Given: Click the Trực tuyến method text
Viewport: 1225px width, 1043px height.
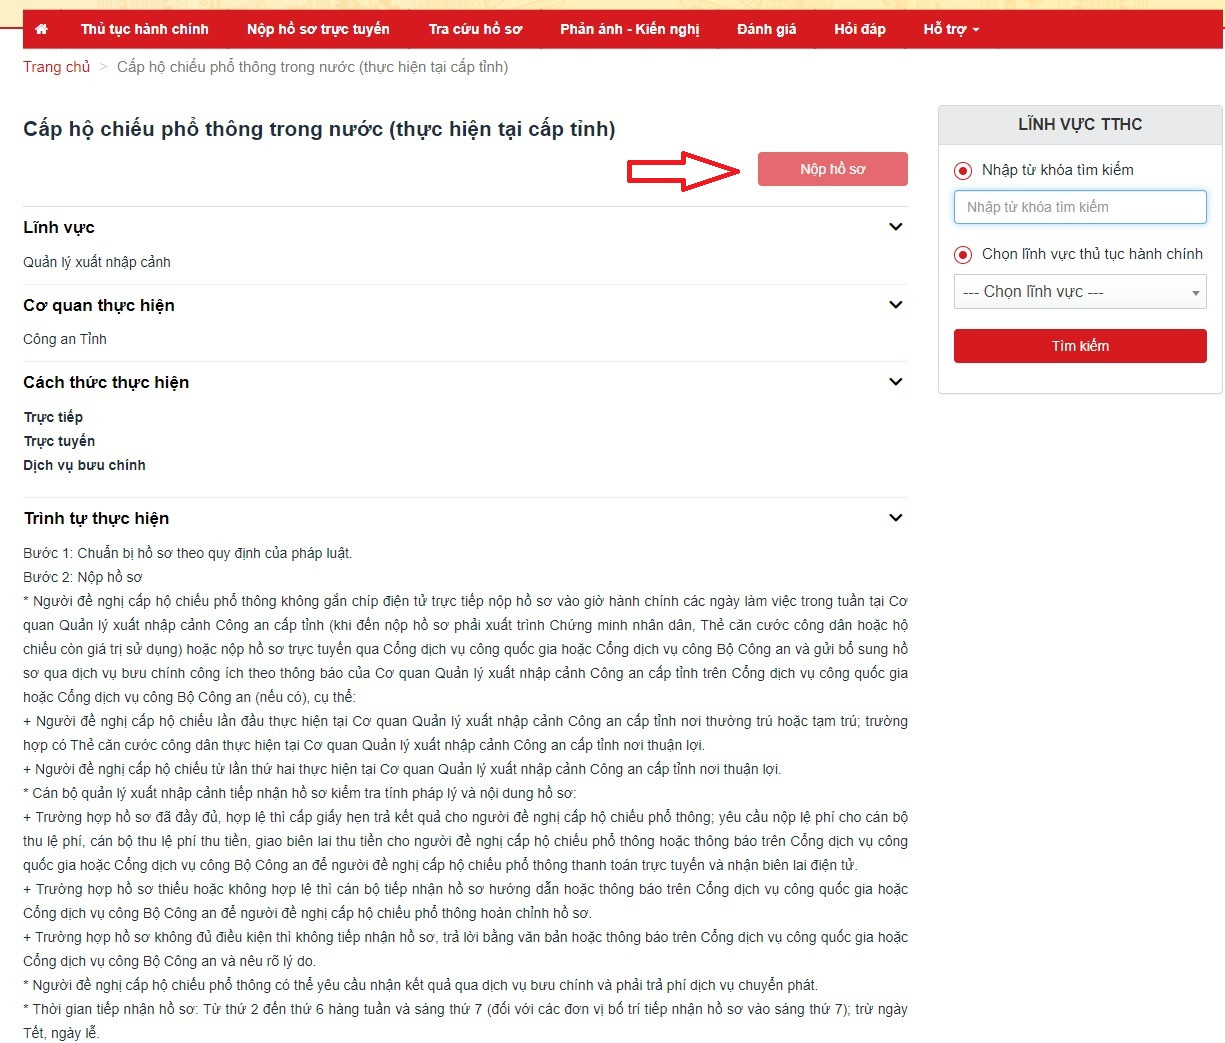Looking at the screenshot, I should point(60,441).
